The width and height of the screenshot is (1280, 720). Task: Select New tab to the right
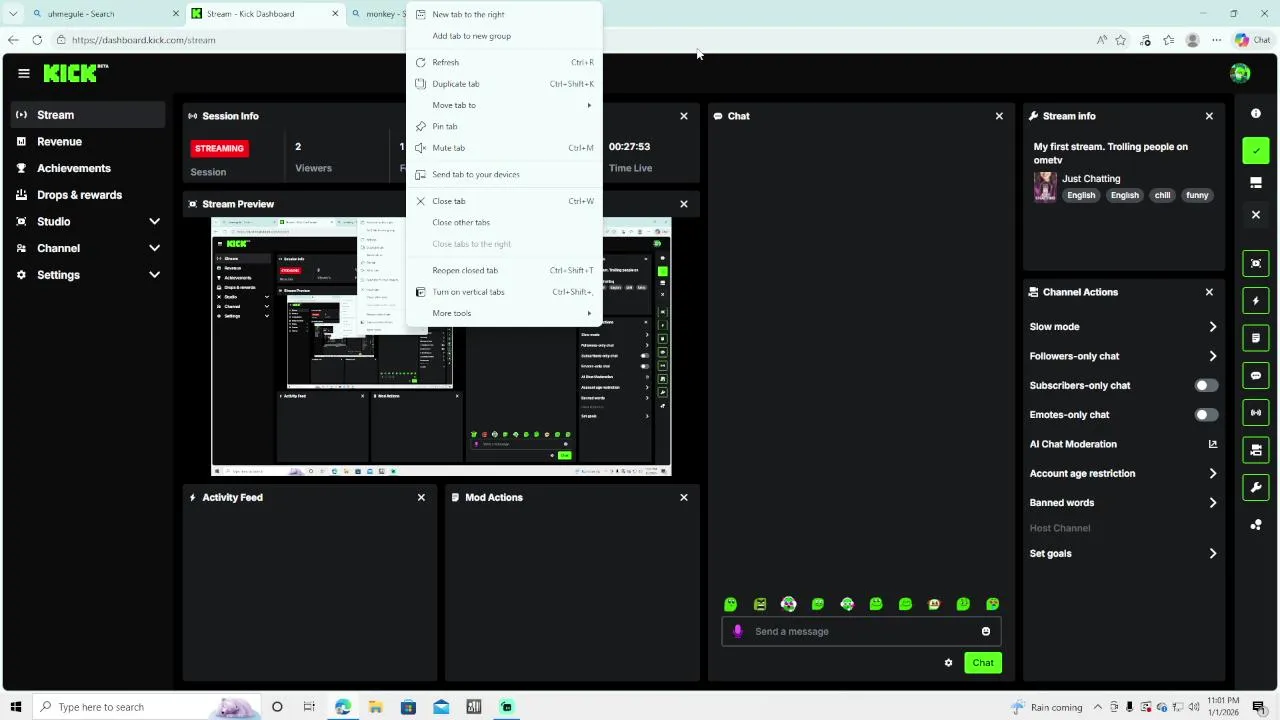pyautogui.click(x=504, y=14)
